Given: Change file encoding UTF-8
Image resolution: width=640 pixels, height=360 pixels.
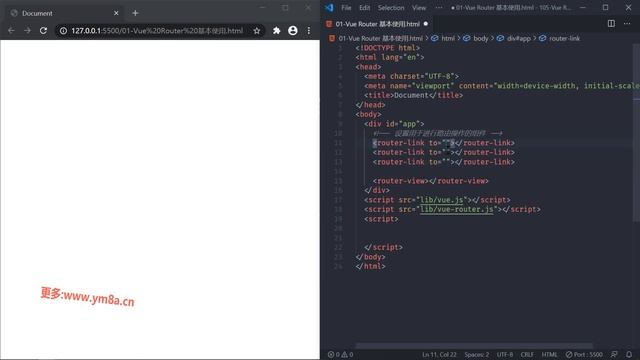Looking at the screenshot, I should pos(505,355).
